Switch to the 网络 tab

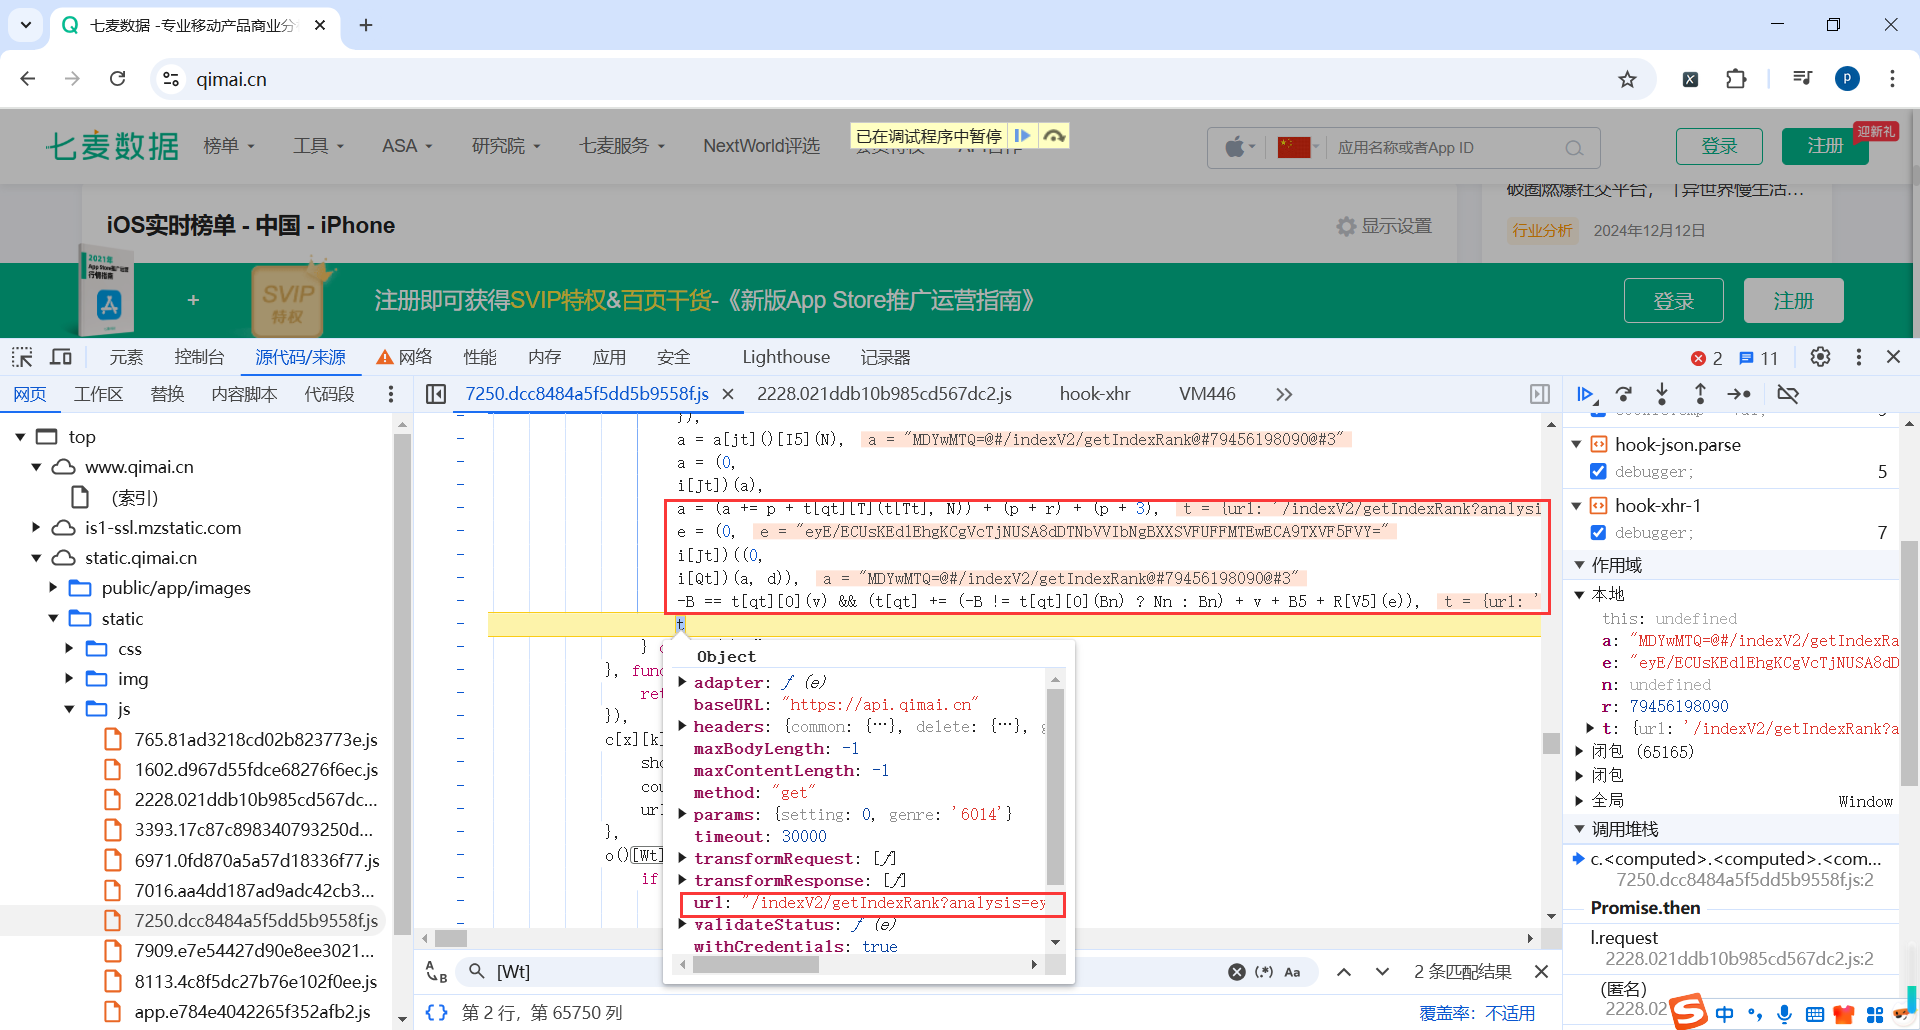point(404,357)
